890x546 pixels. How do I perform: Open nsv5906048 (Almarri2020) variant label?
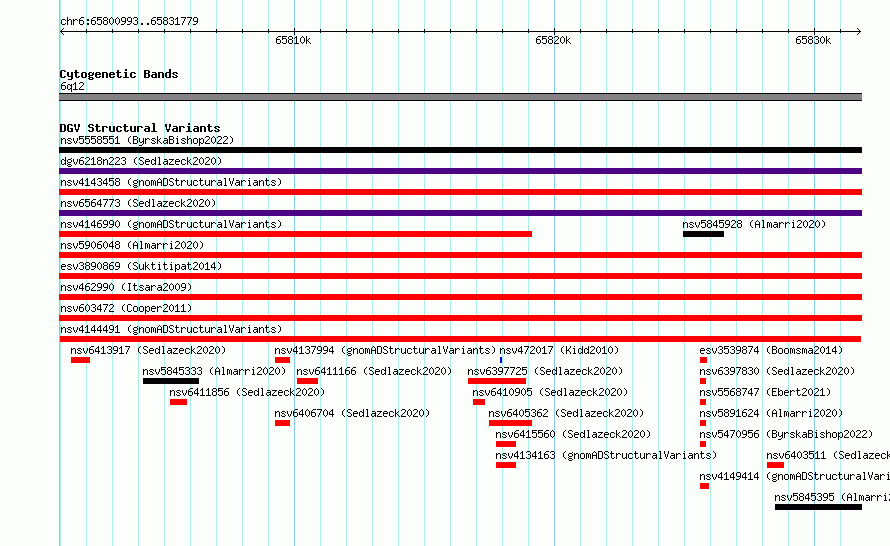132,245
